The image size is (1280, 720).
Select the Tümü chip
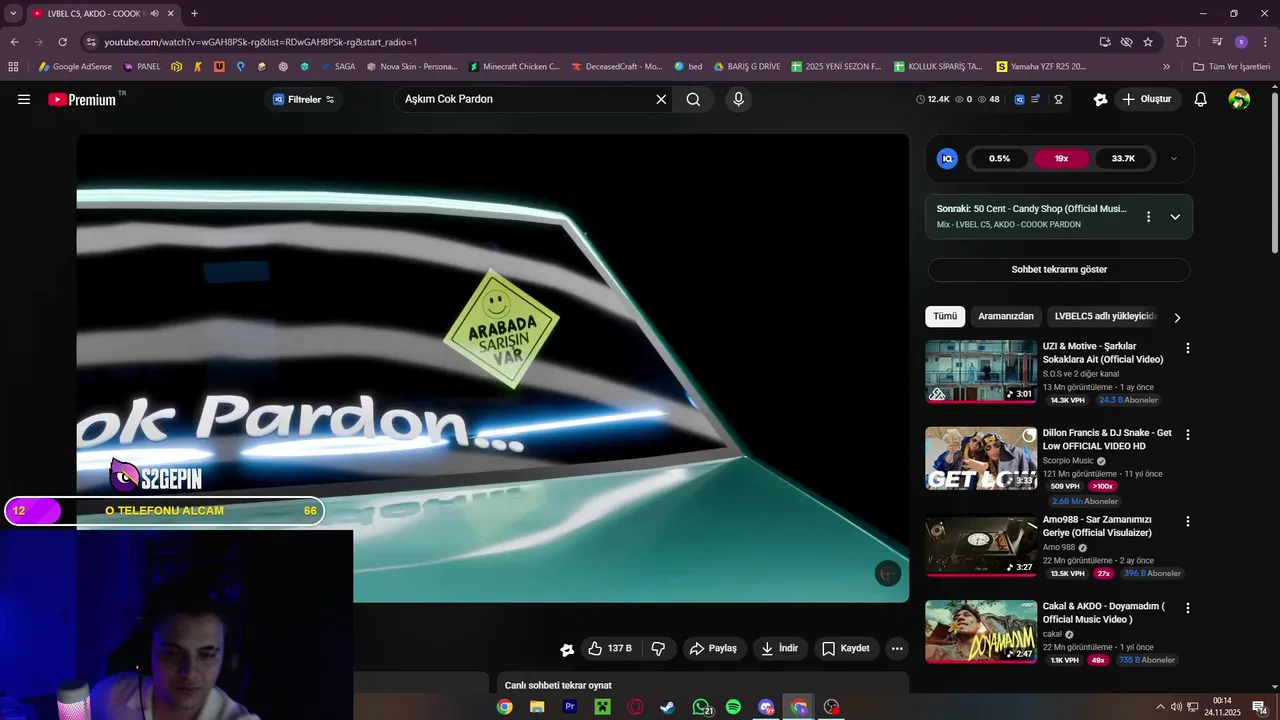pos(945,316)
